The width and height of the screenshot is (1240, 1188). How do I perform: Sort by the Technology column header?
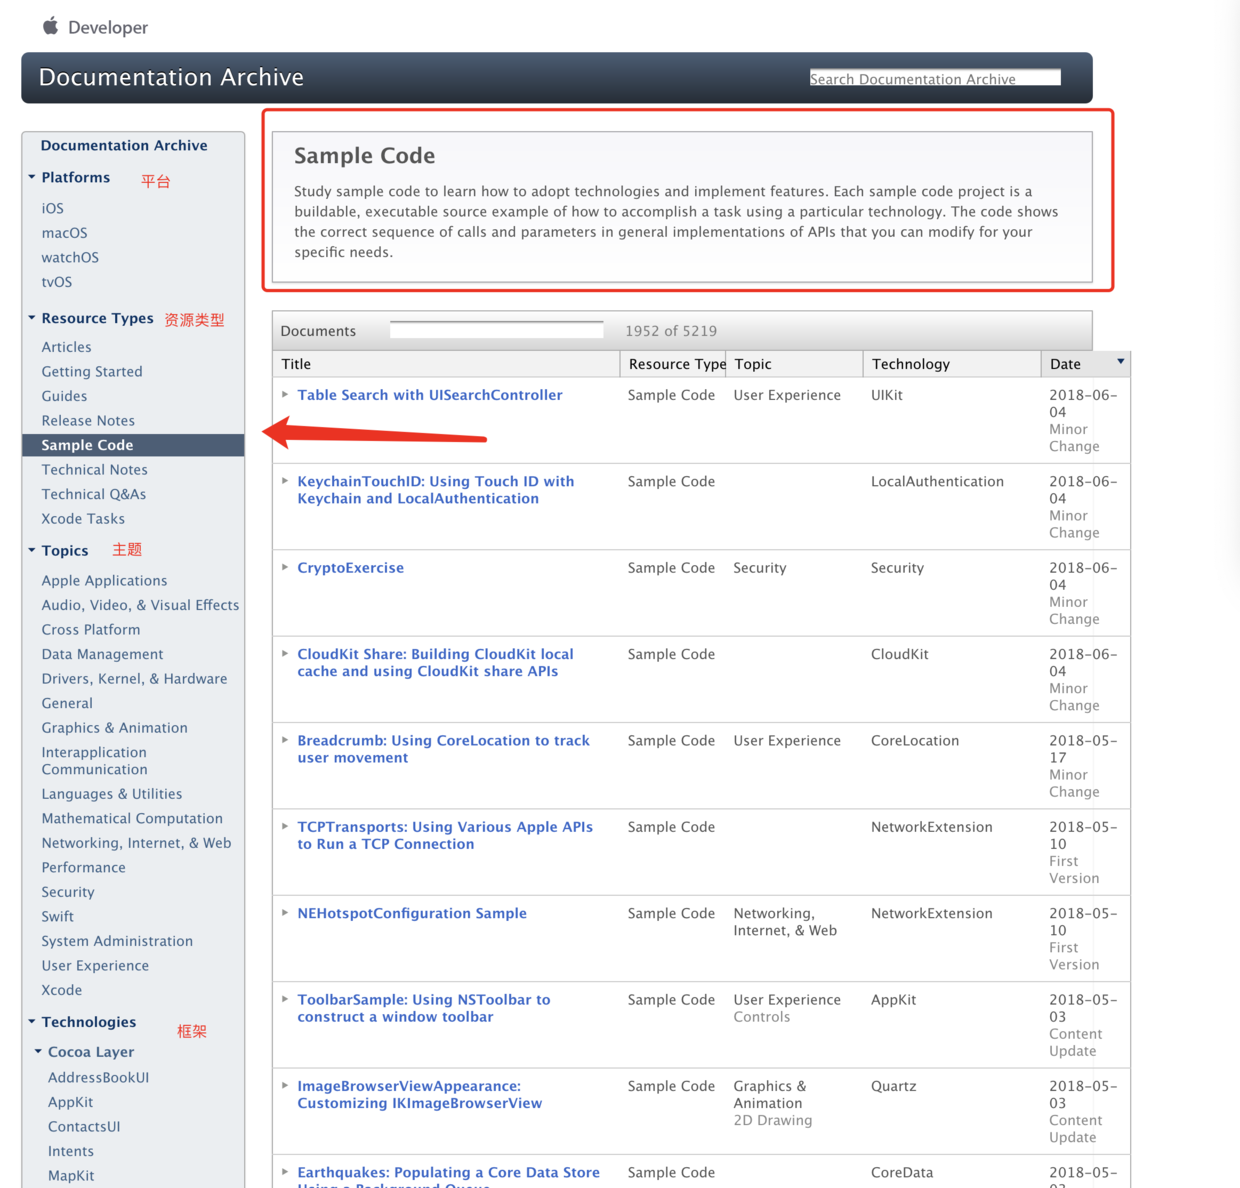pos(951,364)
